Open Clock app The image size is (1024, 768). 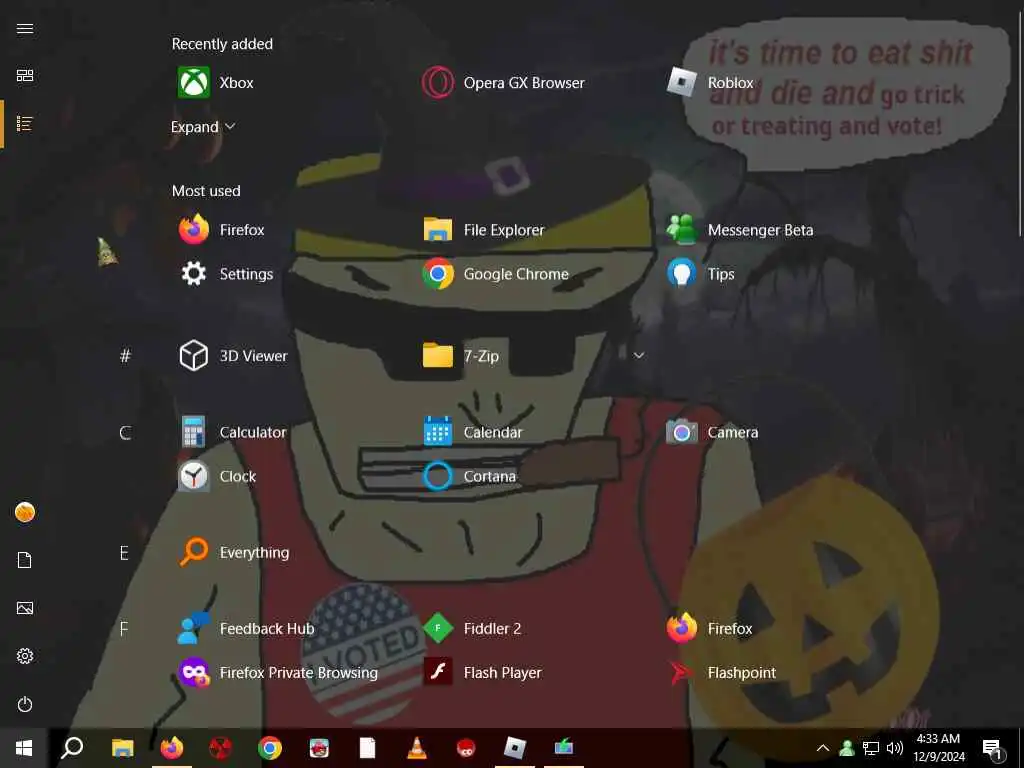(x=217, y=476)
